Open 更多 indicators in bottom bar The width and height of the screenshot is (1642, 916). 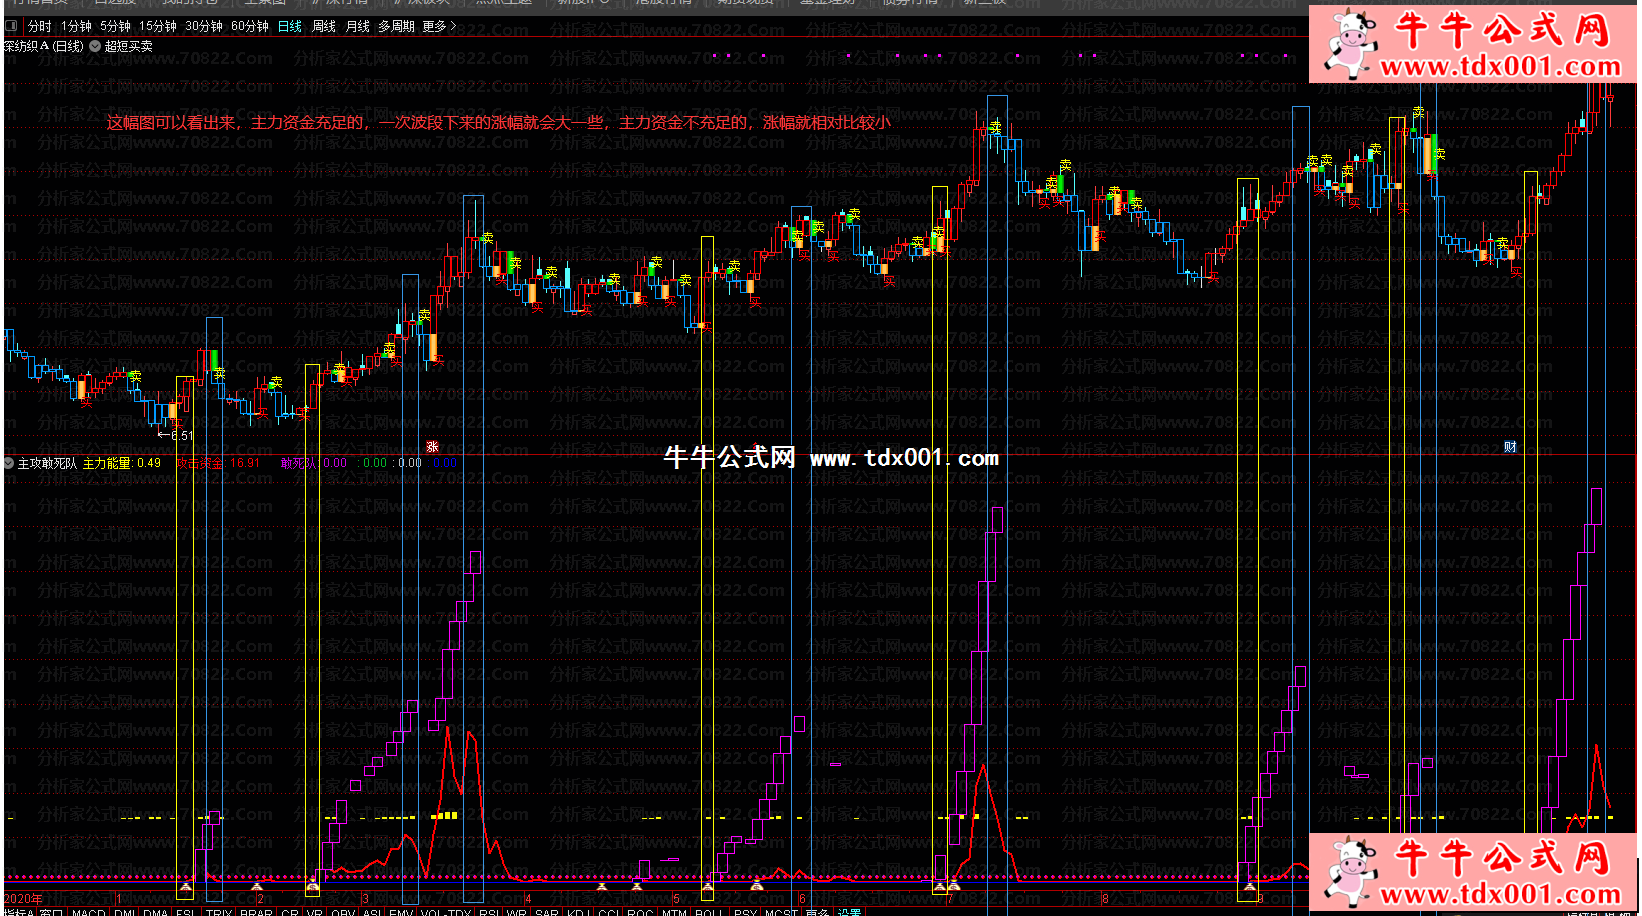pyautogui.click(x=817, y=911)
